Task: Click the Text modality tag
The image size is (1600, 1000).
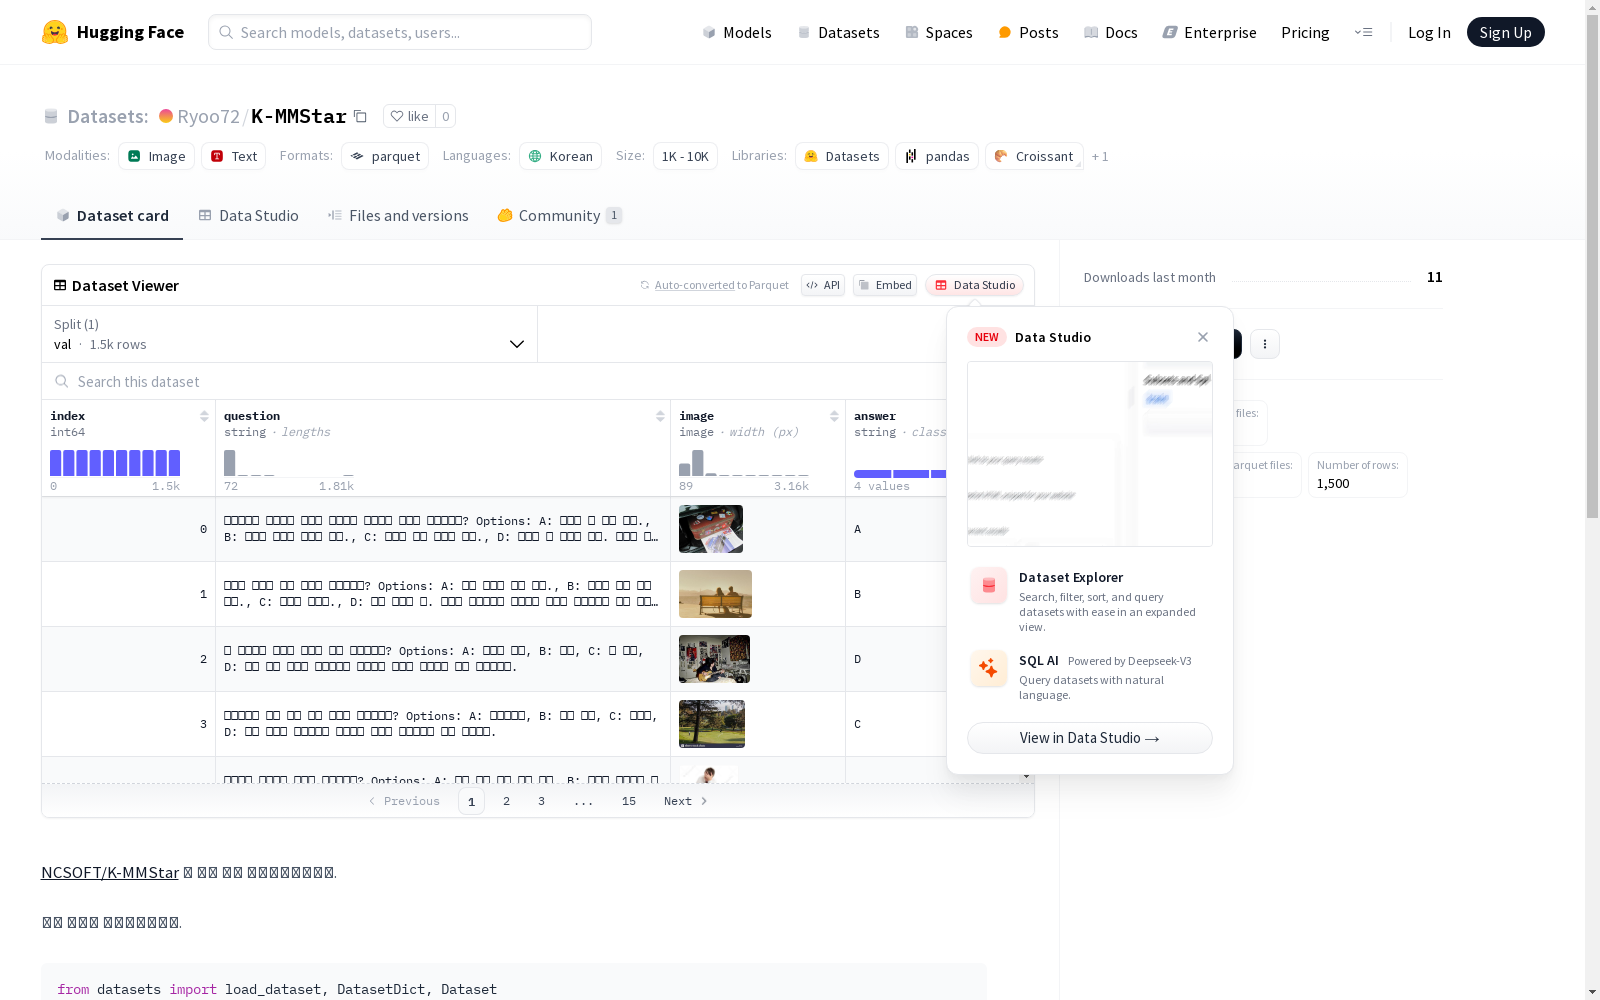Action: tap(234, 156)
